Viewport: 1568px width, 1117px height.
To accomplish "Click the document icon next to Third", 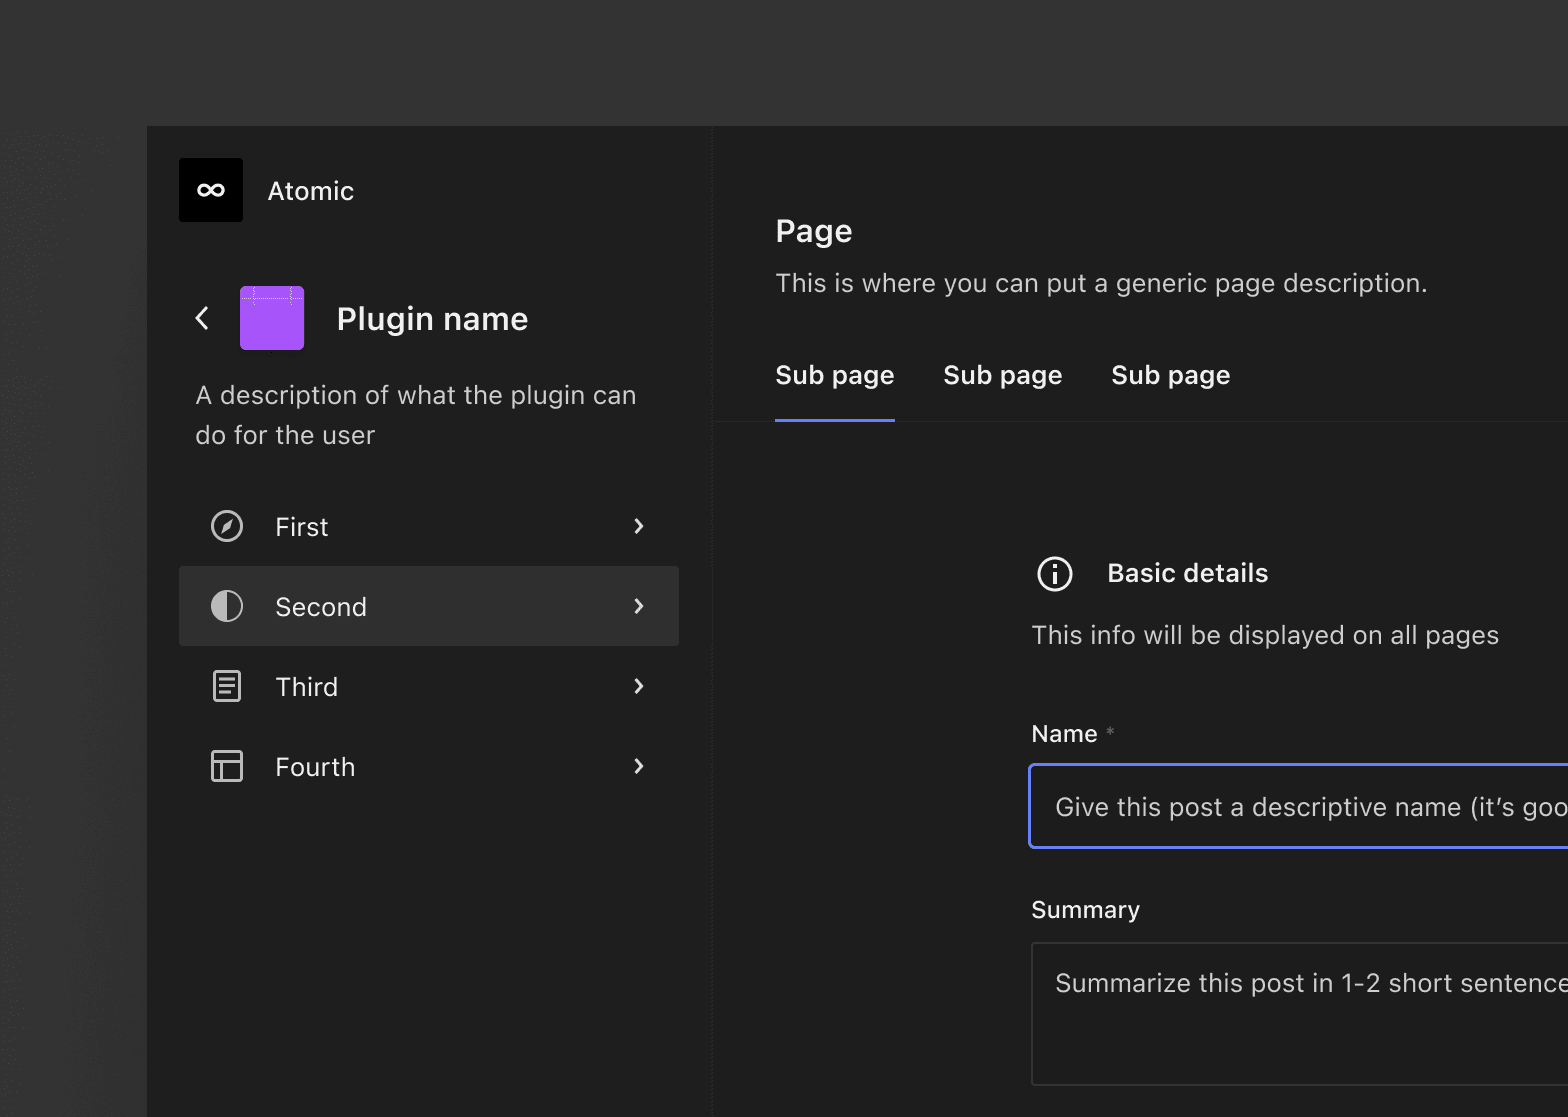I will [x=227, y=686].
